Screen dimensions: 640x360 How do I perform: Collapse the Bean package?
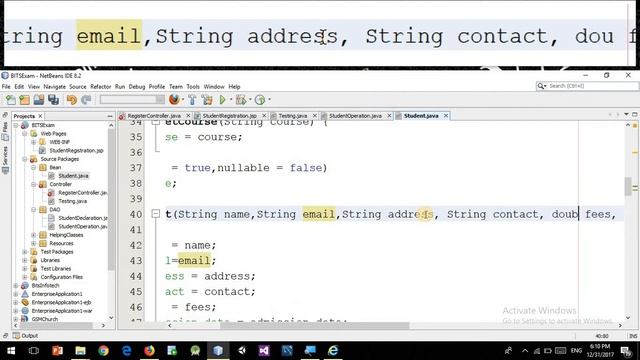click(x=33, y=167)
